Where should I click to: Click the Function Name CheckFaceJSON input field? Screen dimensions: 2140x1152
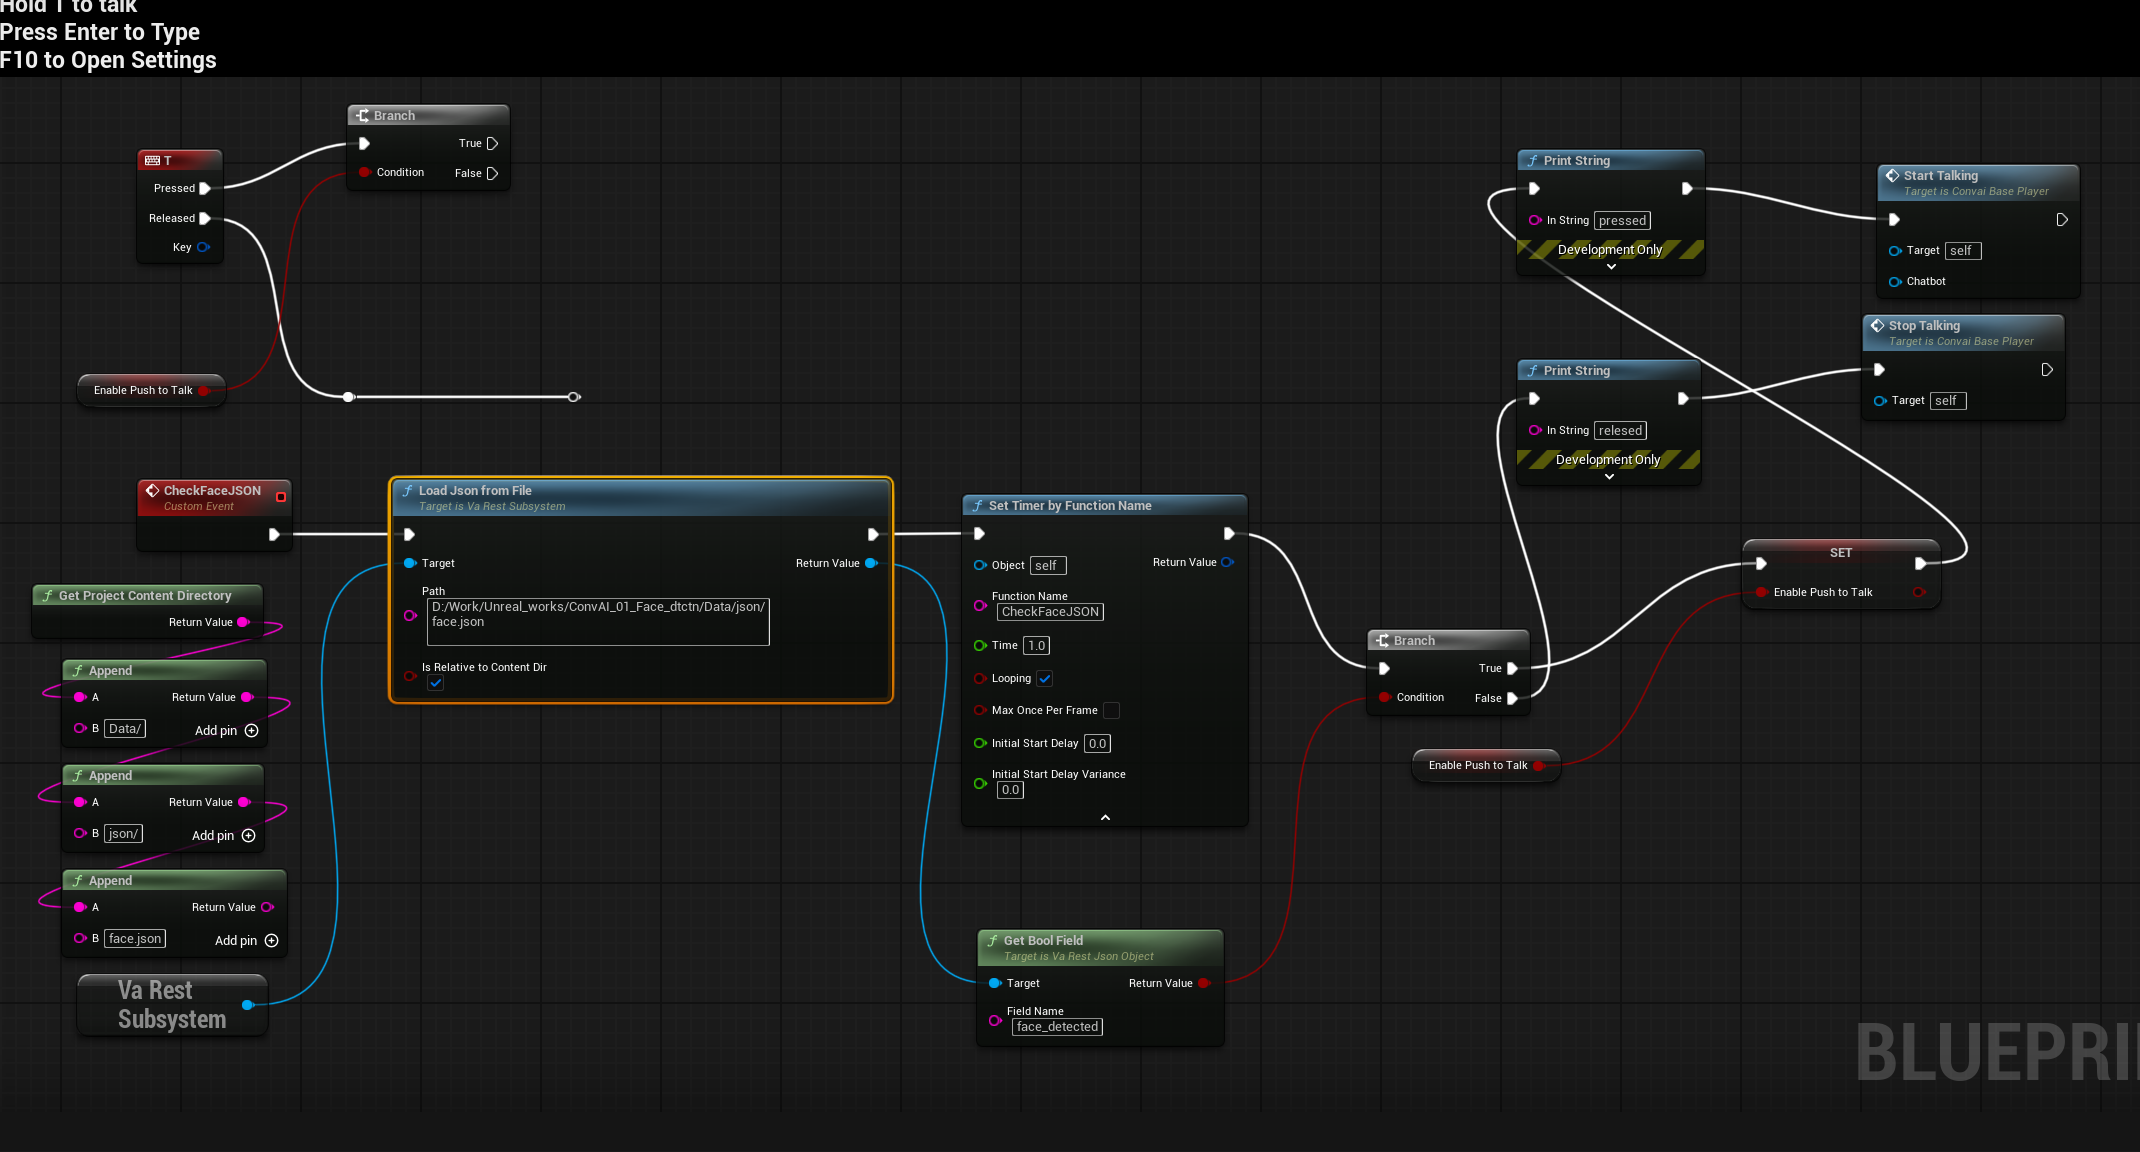click(x=1050, y=612)
